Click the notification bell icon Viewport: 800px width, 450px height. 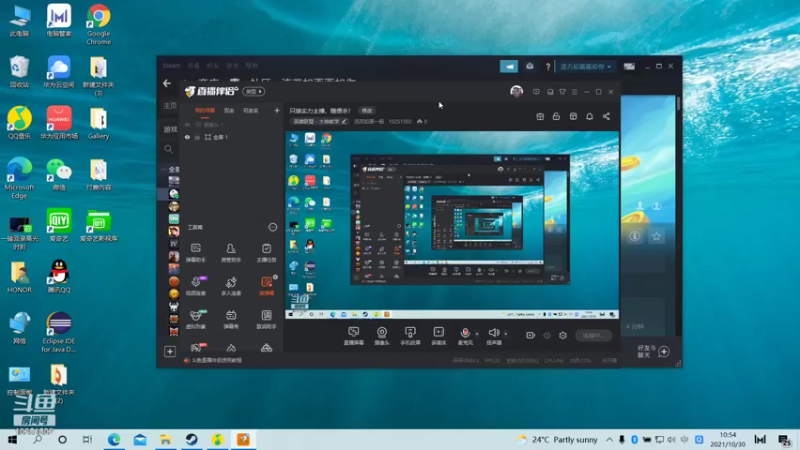click(589, 116)
